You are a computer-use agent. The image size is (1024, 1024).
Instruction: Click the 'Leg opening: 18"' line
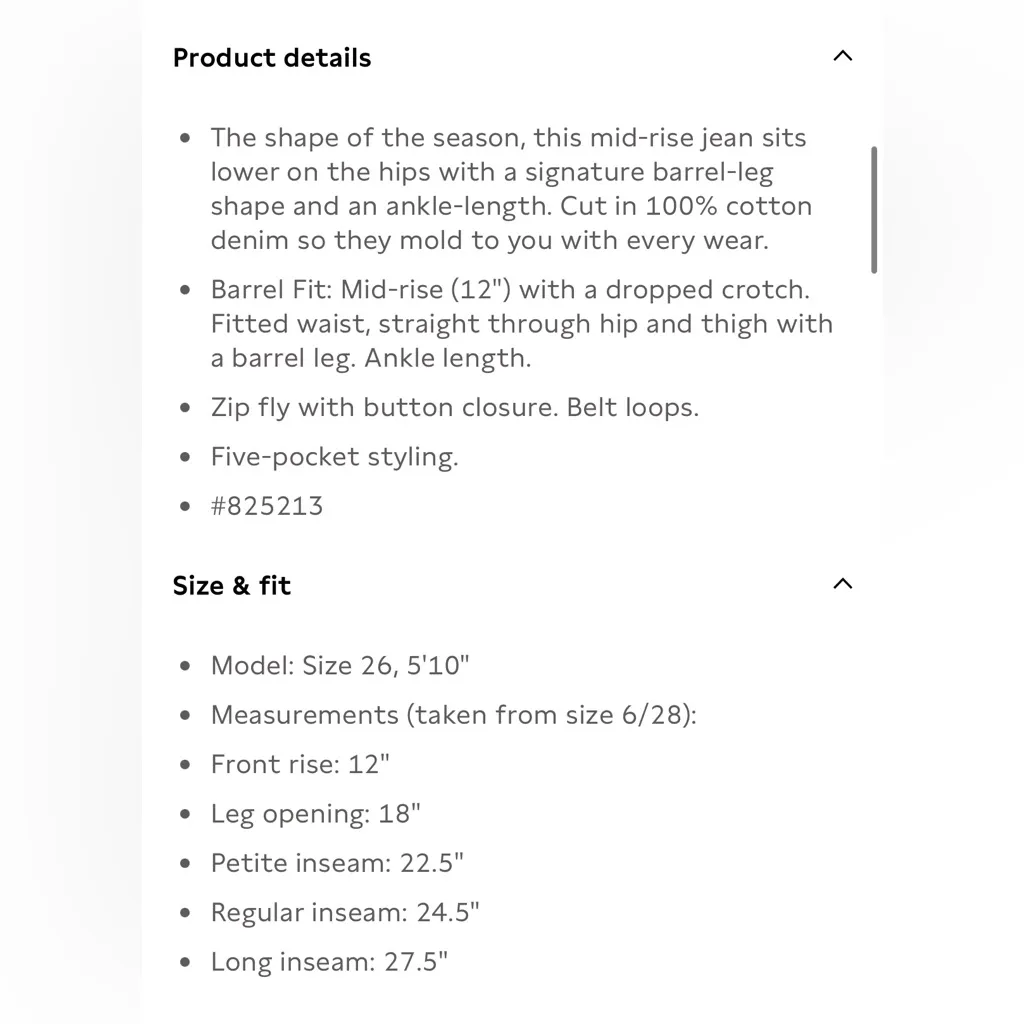(x=315, y=814)
